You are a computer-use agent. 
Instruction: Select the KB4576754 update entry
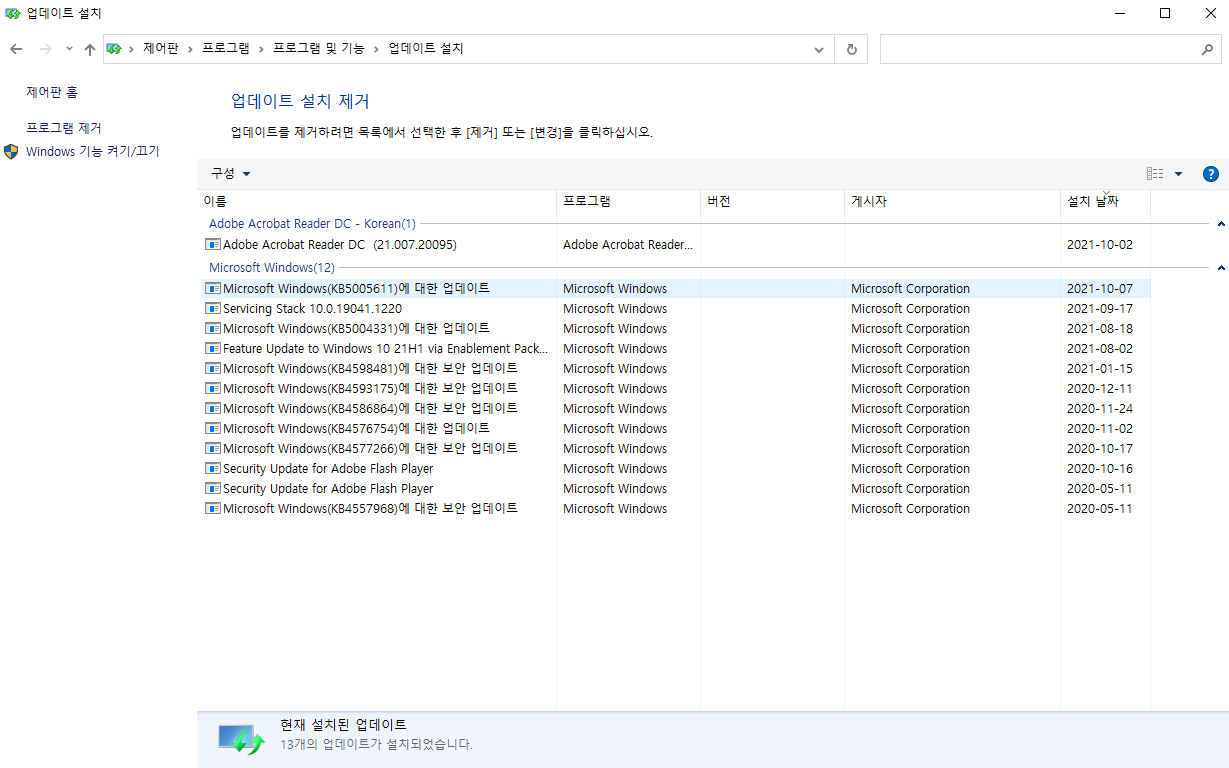coord(356,428)
